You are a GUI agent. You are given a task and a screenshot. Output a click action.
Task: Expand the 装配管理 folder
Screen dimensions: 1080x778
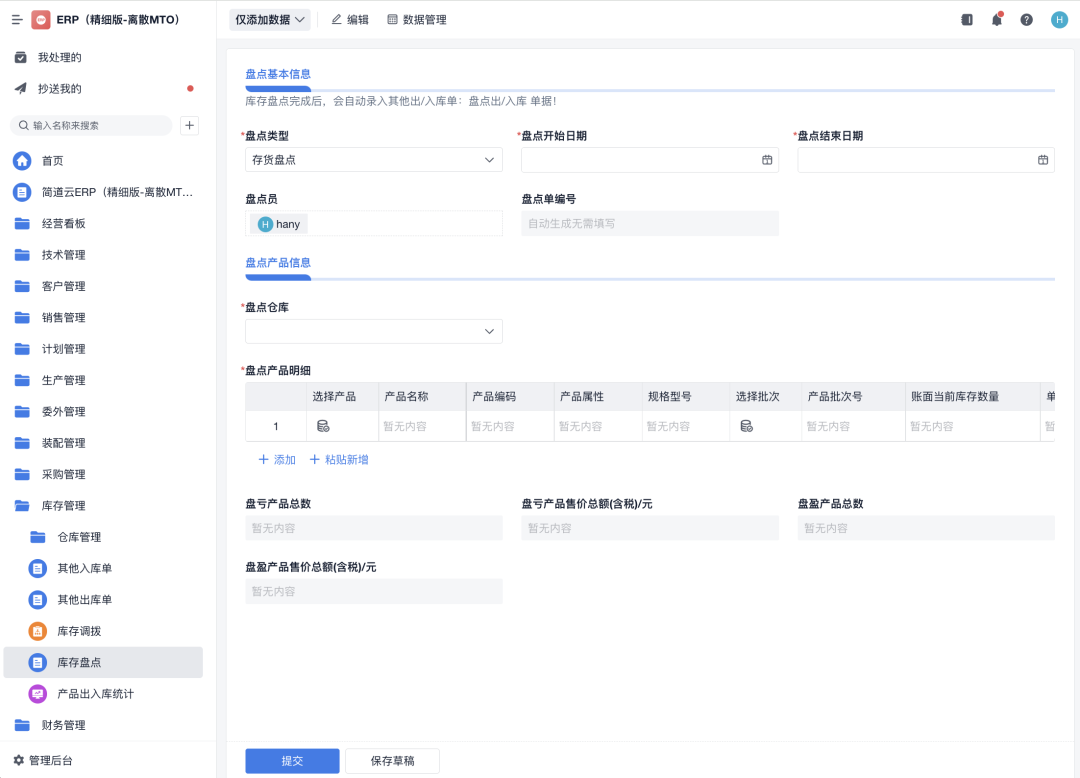click(x=103, y=443)
